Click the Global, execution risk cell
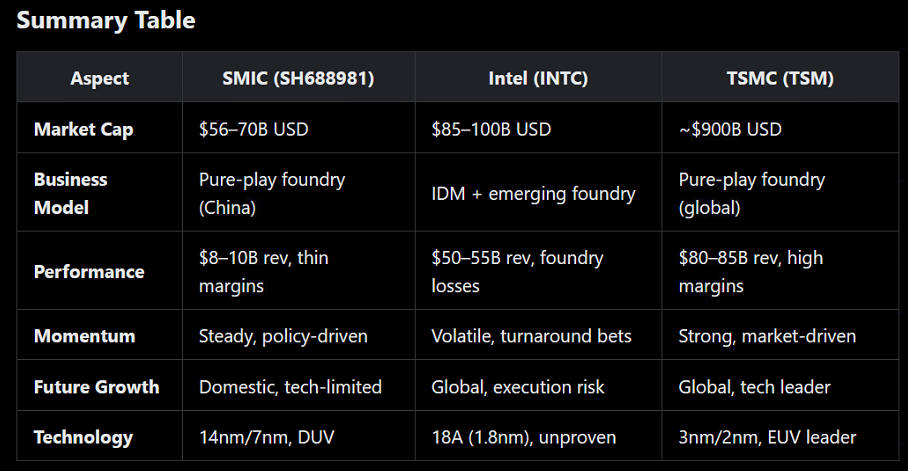This screenshot has width=908, height=471. [x=518, y=386]
